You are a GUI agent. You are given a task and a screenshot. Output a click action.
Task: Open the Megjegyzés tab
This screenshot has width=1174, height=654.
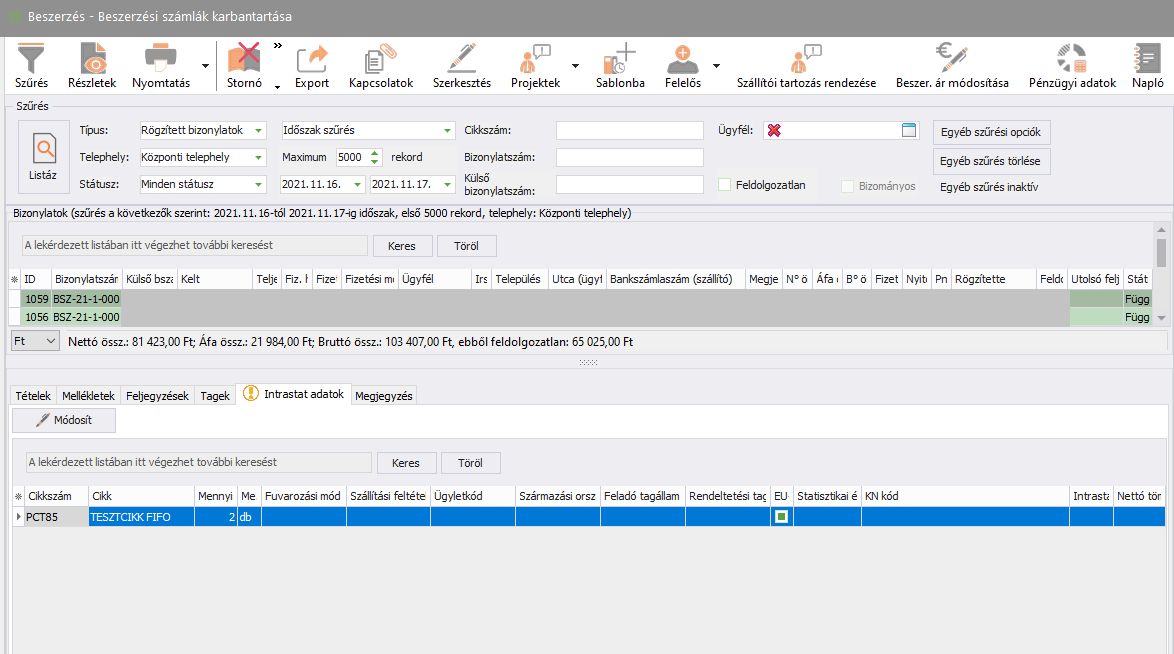[x=384, y=396]
